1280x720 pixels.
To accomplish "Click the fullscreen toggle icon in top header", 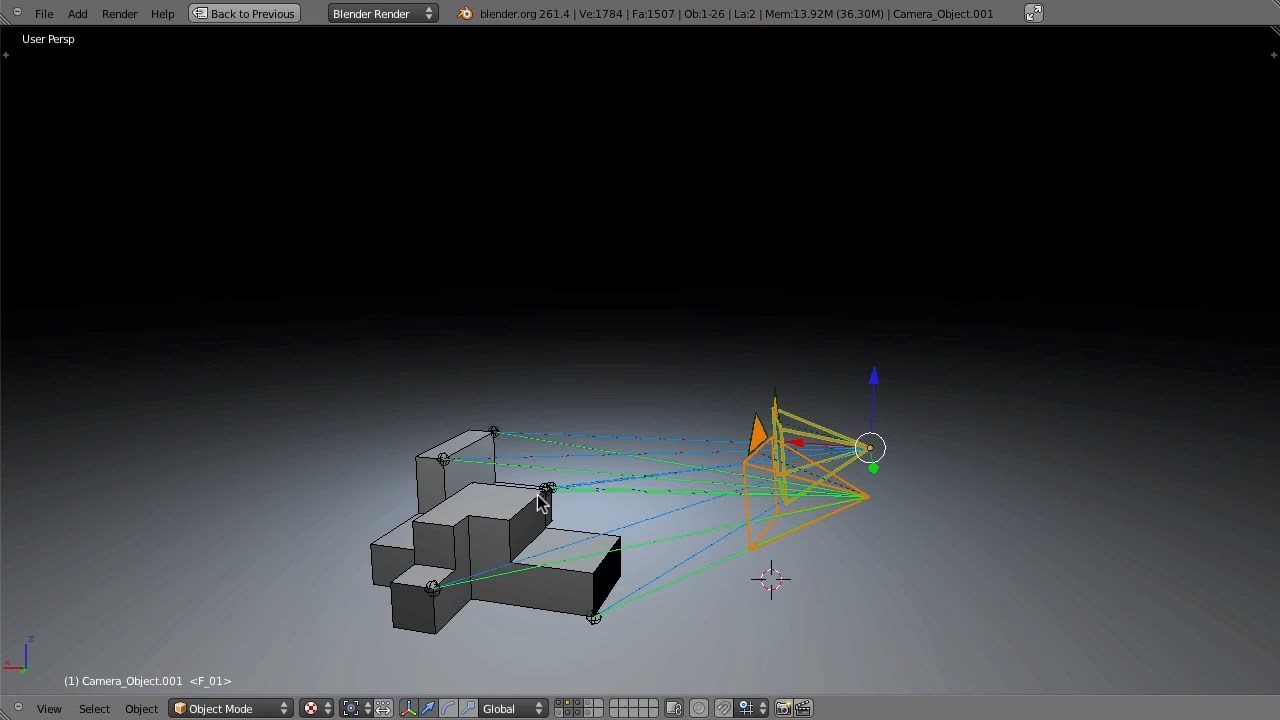I will (x=1033, y=13).
